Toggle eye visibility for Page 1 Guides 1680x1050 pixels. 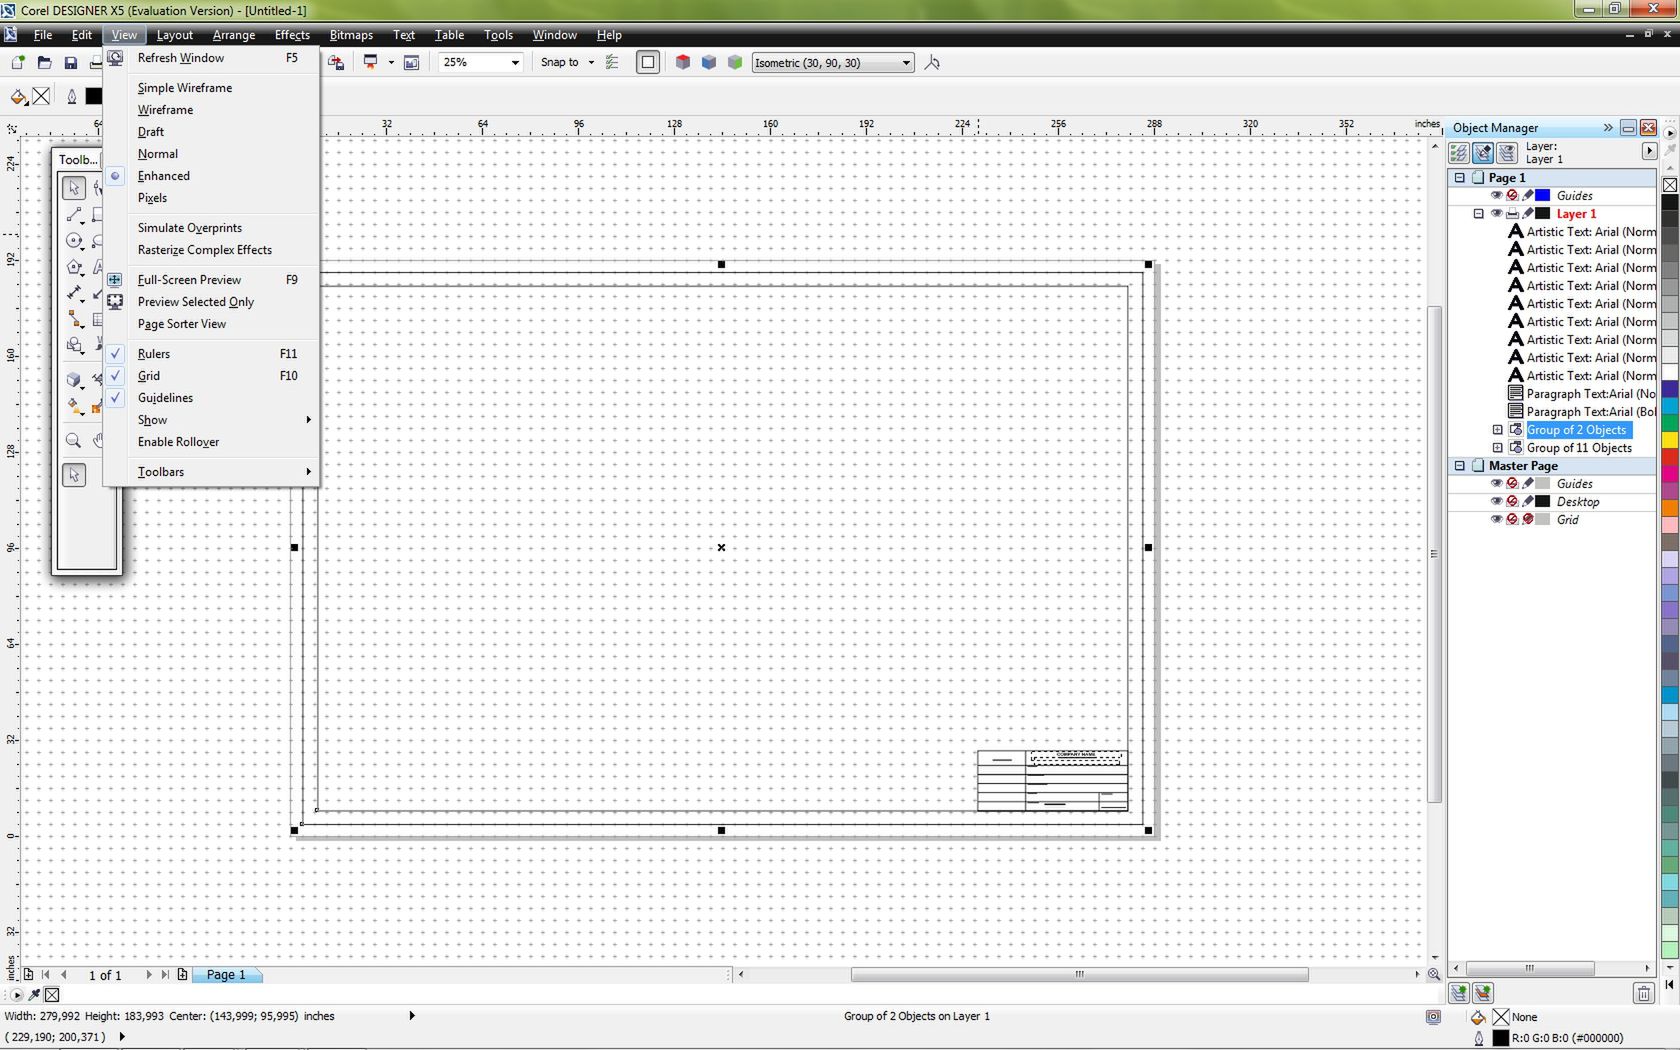coord(1496,196)
